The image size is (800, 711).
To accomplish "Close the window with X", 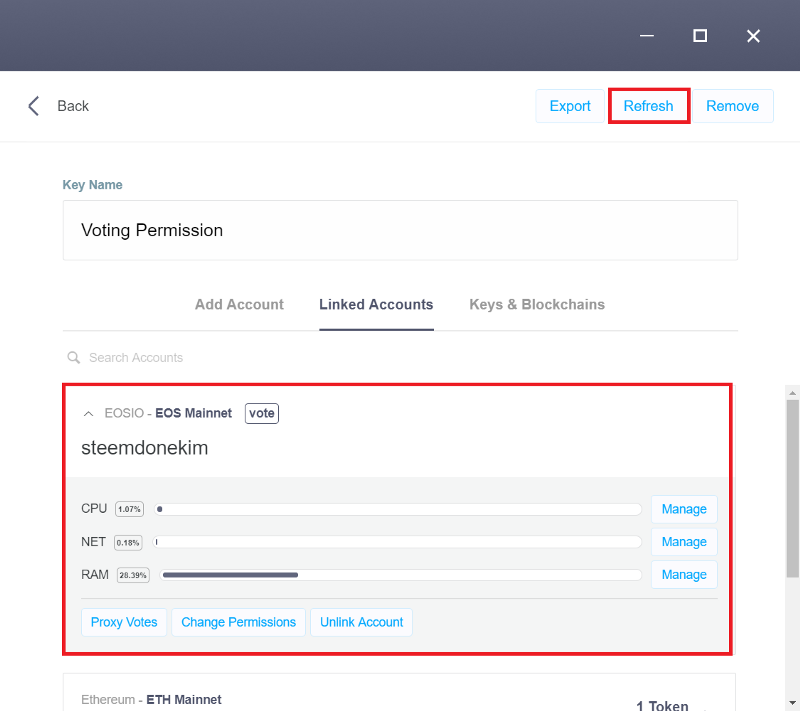I will click(753, 36).
